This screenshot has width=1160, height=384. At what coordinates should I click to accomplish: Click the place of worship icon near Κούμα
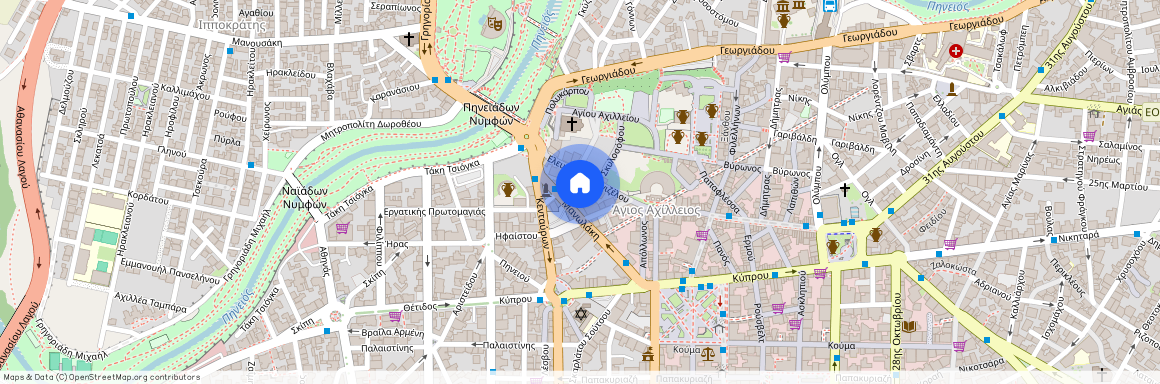[x=648, y=354]
